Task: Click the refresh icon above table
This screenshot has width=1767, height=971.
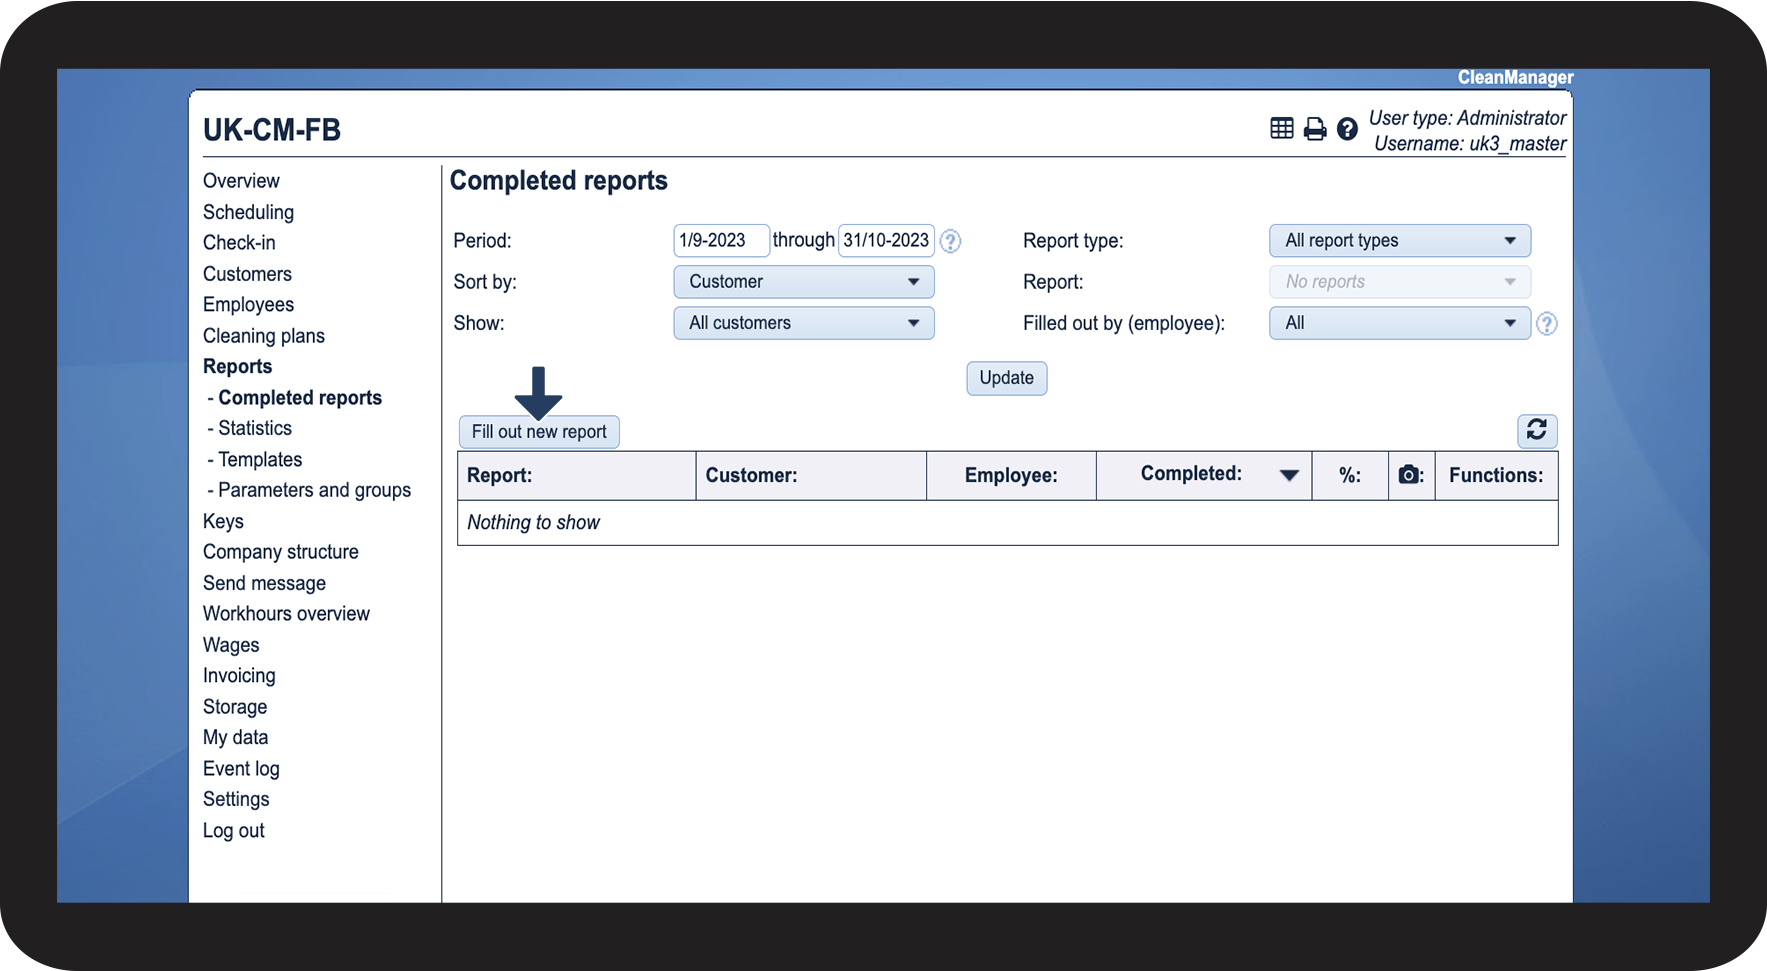Action: pos(1536,430)
